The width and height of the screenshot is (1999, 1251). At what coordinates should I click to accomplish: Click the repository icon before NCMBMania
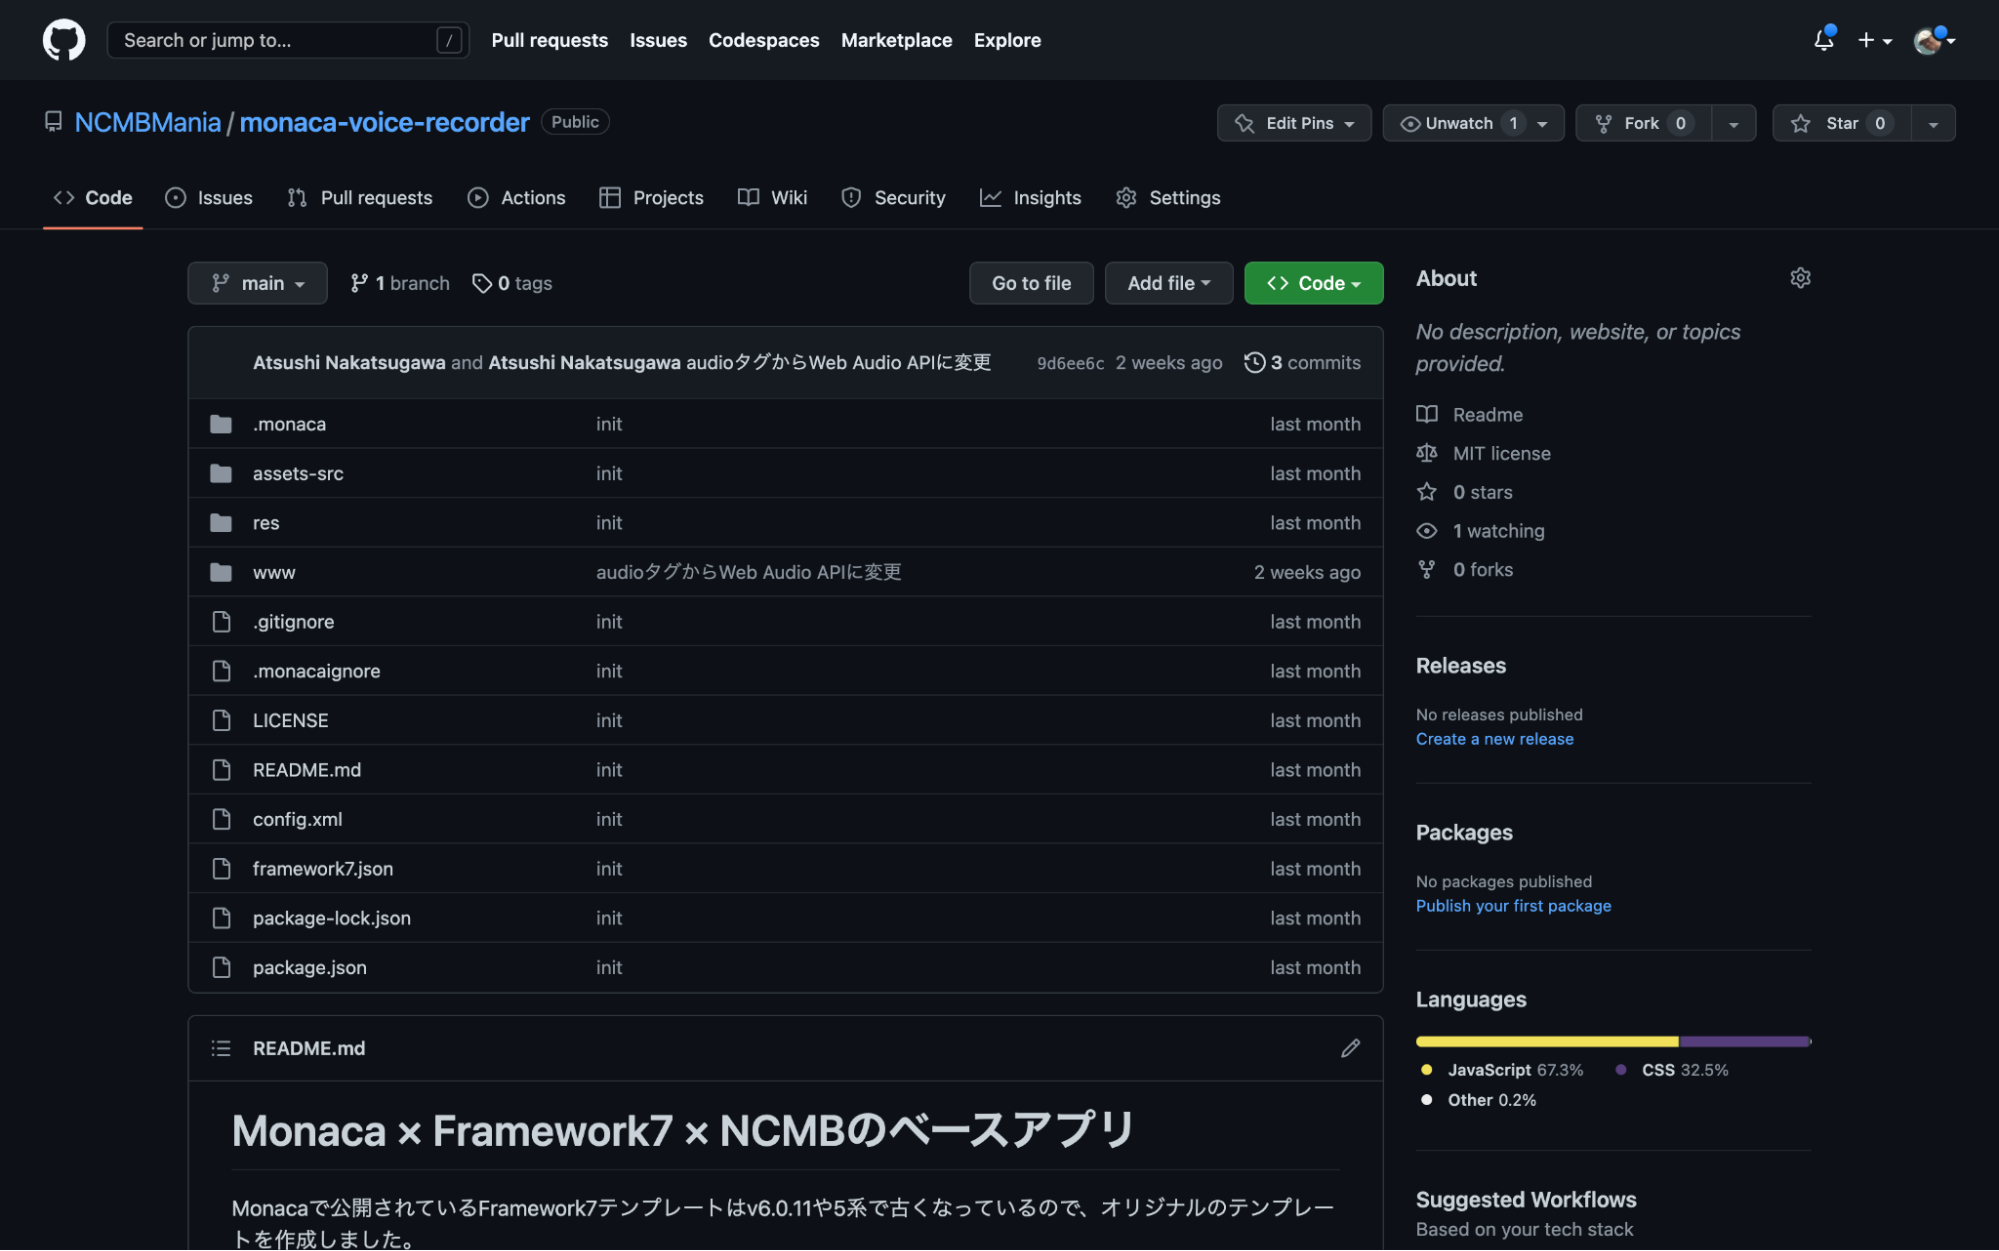click(53, 122)
